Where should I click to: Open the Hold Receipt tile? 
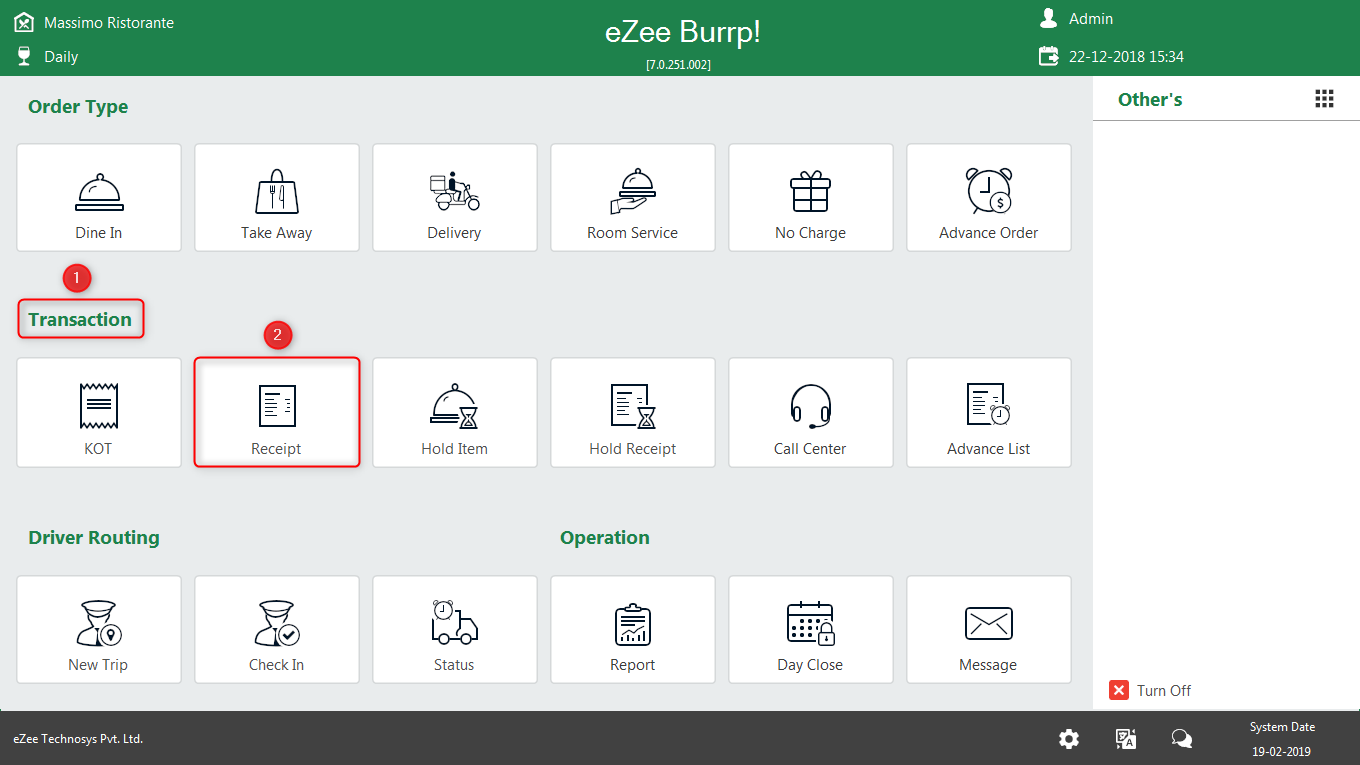(633, 413)
